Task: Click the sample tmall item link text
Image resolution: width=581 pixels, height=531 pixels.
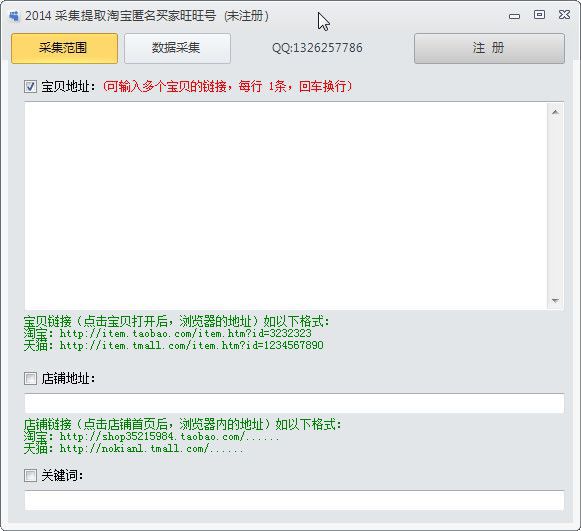Action: point(191,346)
